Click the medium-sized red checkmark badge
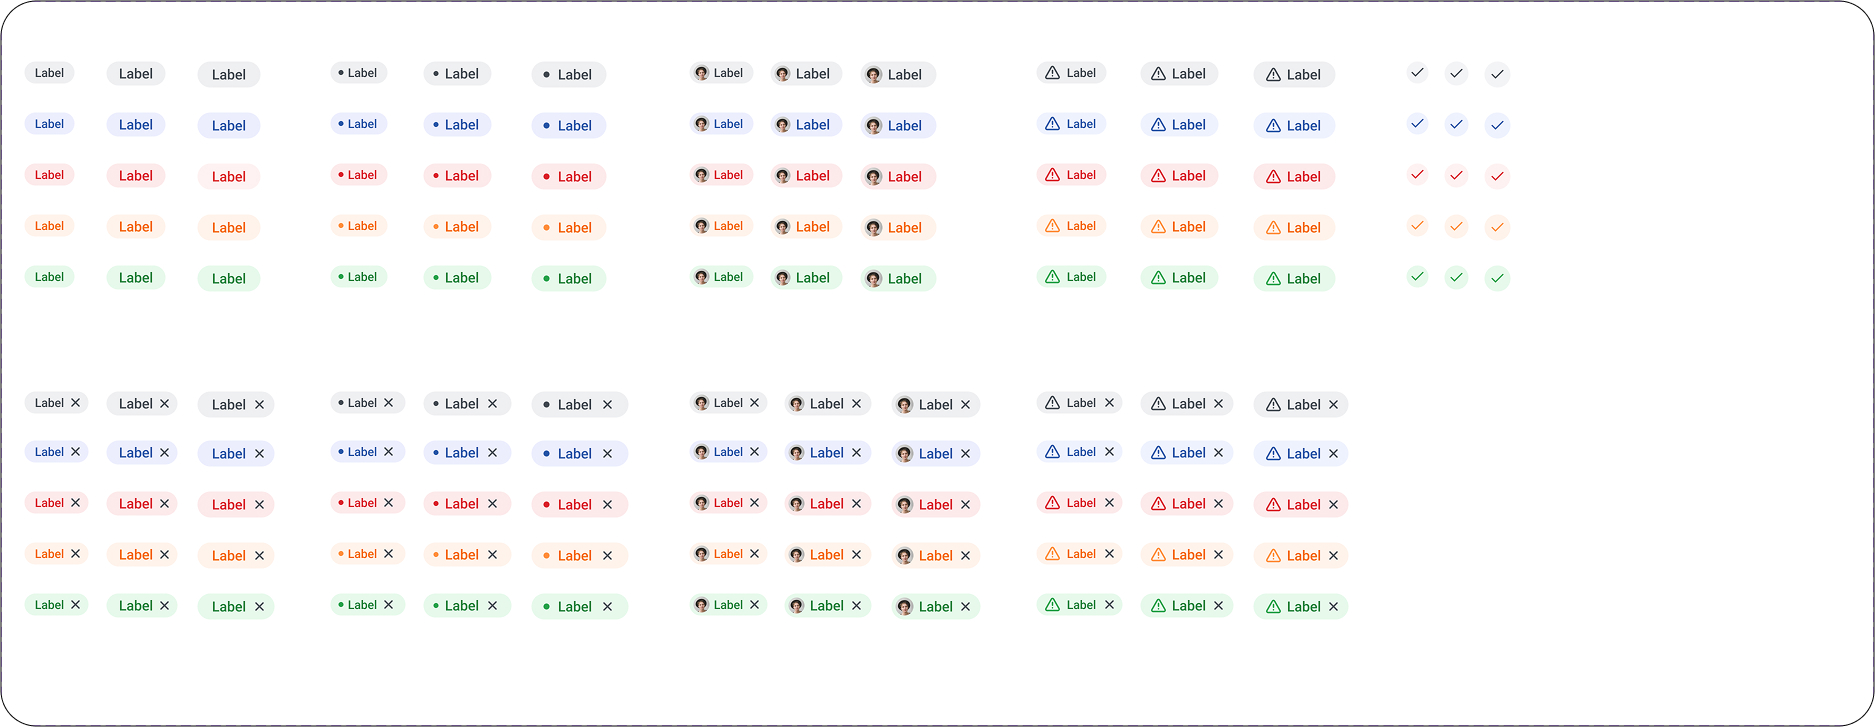1875x727 pixels. pos(1457,176)
